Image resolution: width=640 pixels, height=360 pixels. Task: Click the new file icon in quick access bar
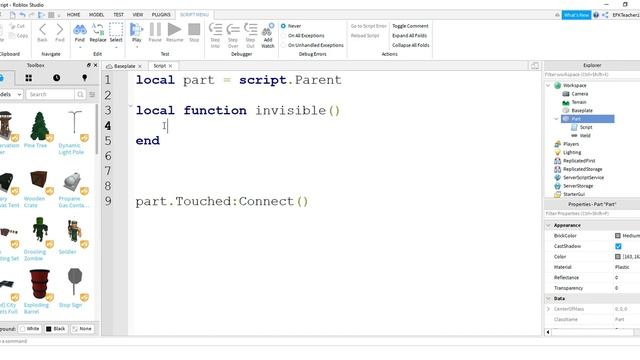point(13,15)
